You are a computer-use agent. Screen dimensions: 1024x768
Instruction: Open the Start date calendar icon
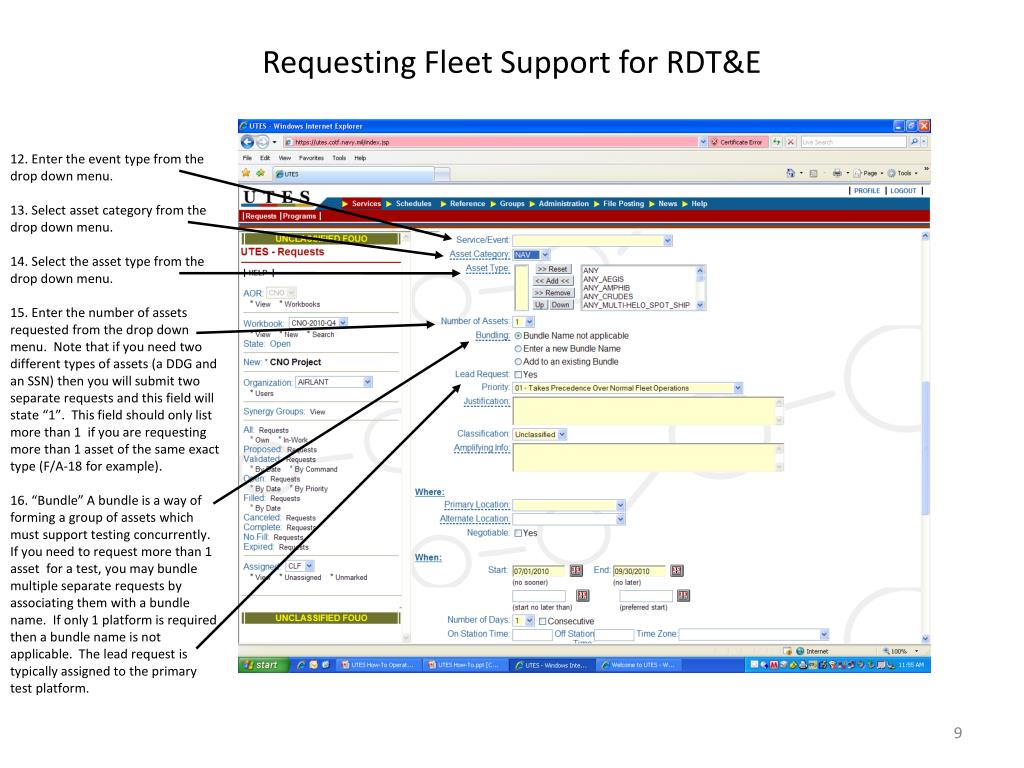[576, 571]
